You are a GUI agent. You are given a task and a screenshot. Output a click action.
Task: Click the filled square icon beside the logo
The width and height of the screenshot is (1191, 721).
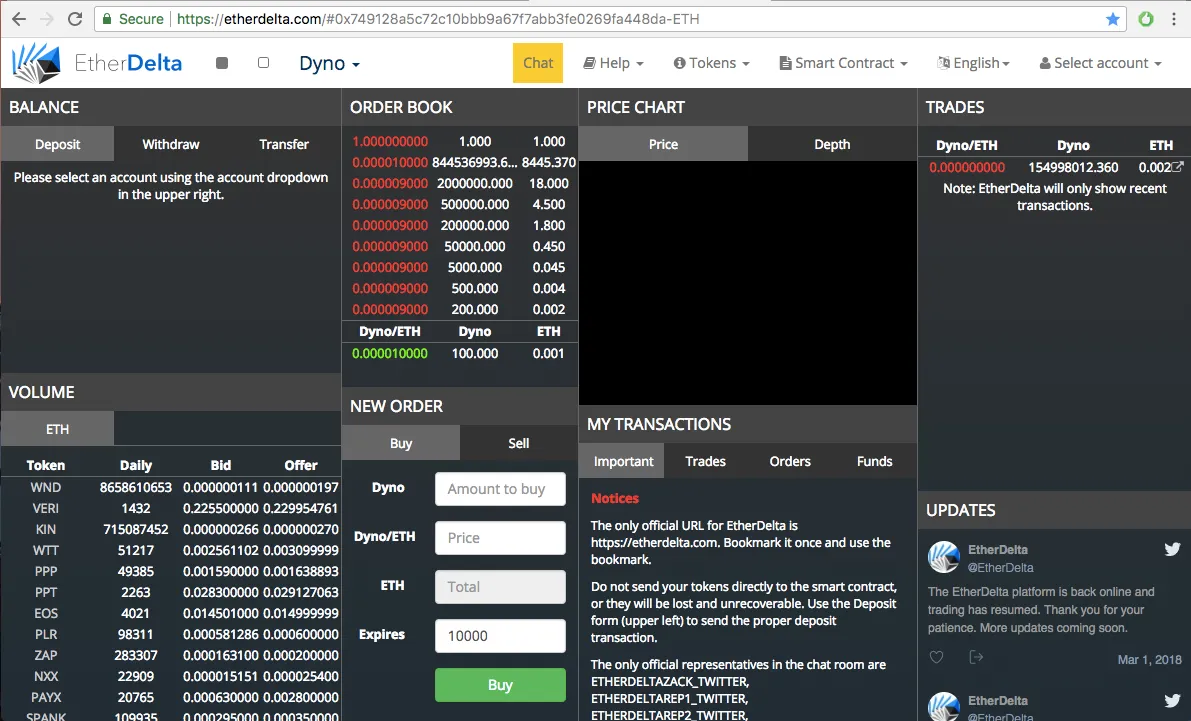coord(222,63)
